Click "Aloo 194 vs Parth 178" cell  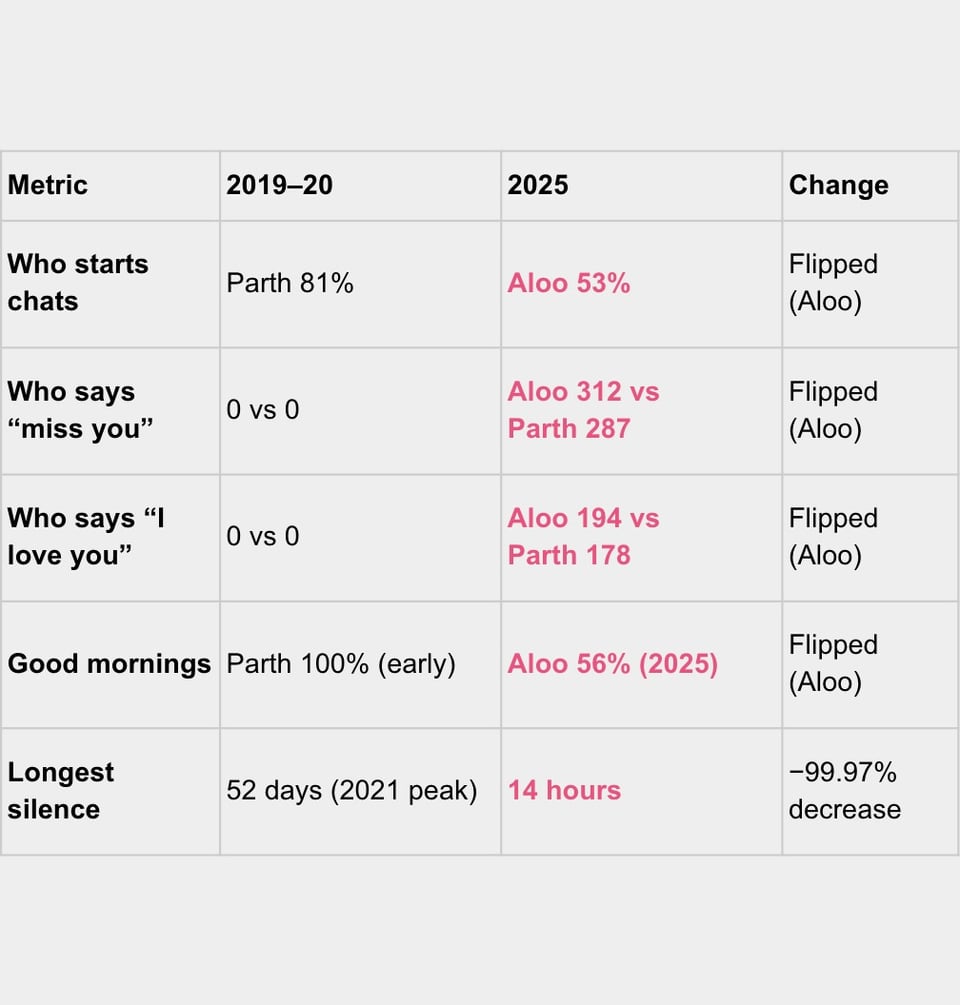point(583,537)
